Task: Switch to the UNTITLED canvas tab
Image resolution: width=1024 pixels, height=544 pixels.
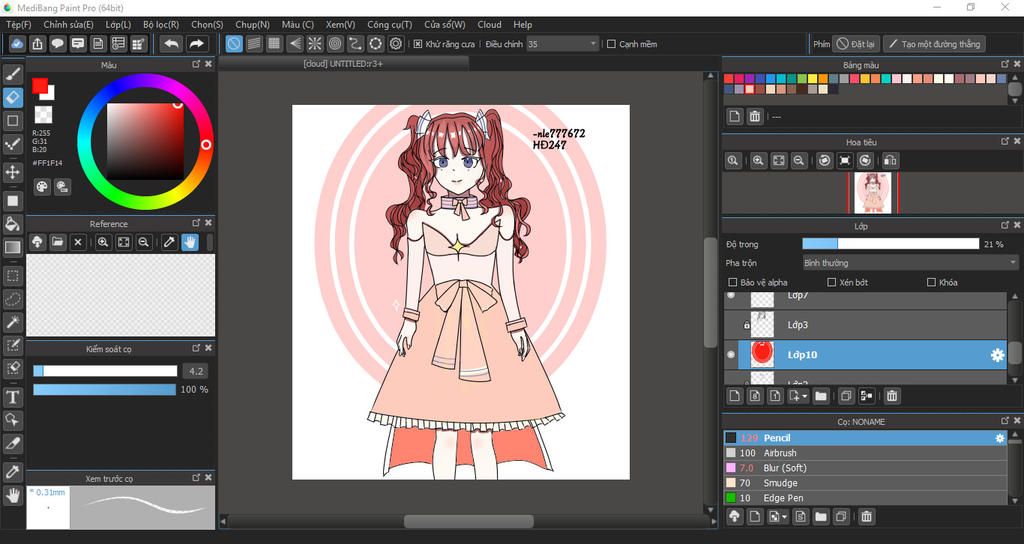Action: 344,63
